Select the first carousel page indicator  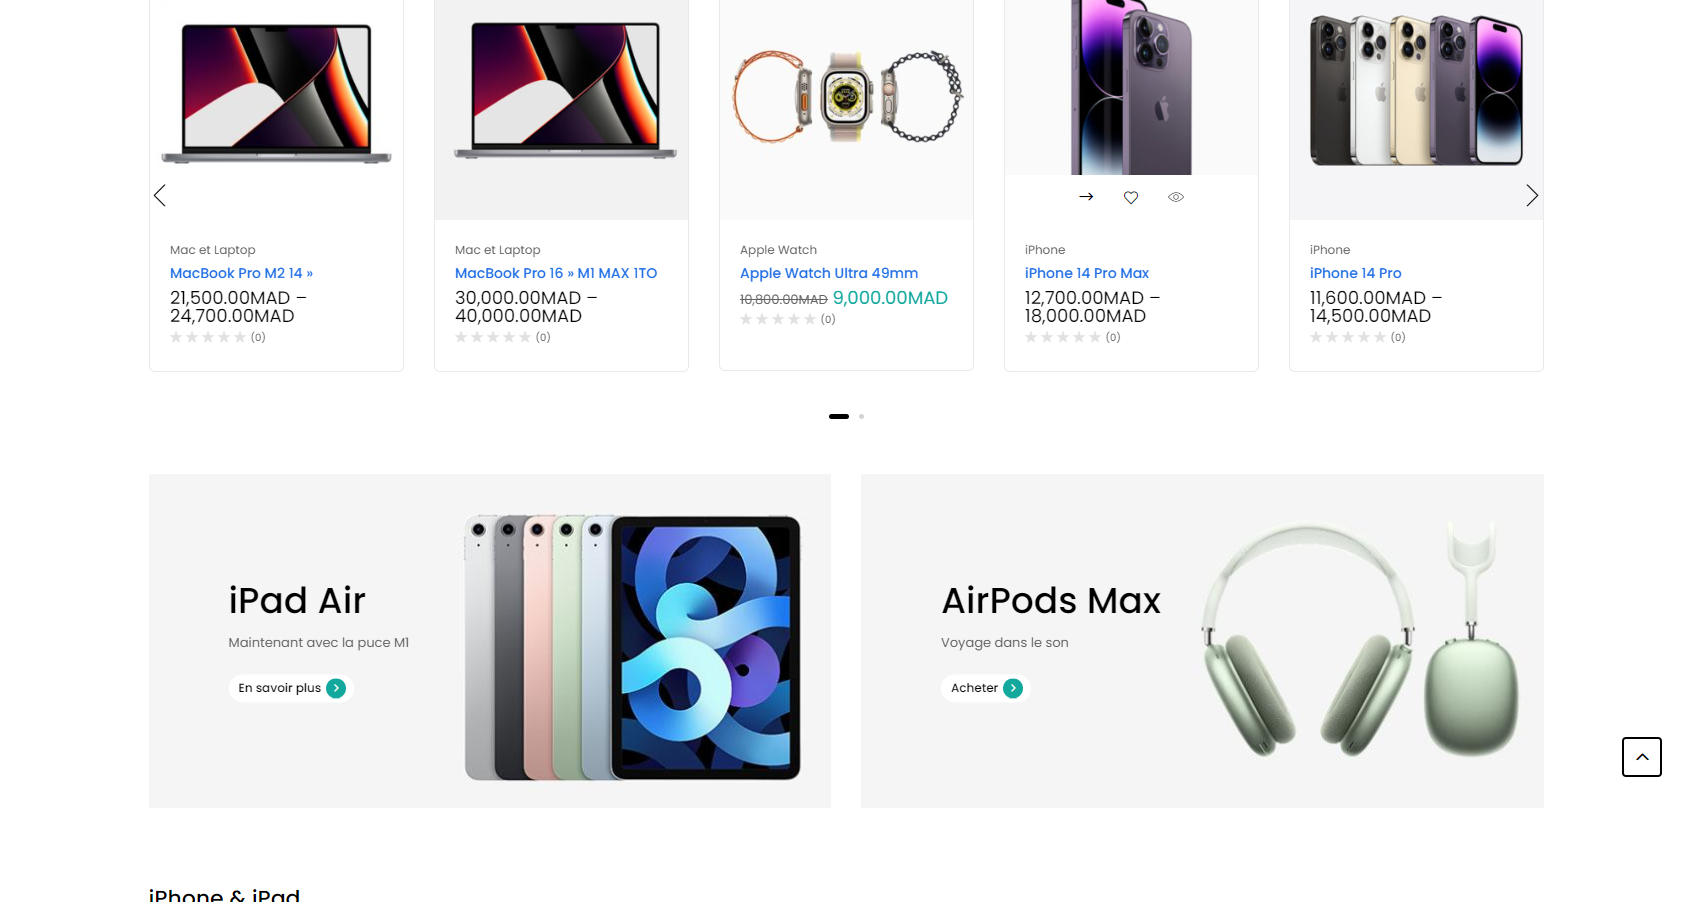click(x=839, y=416)
